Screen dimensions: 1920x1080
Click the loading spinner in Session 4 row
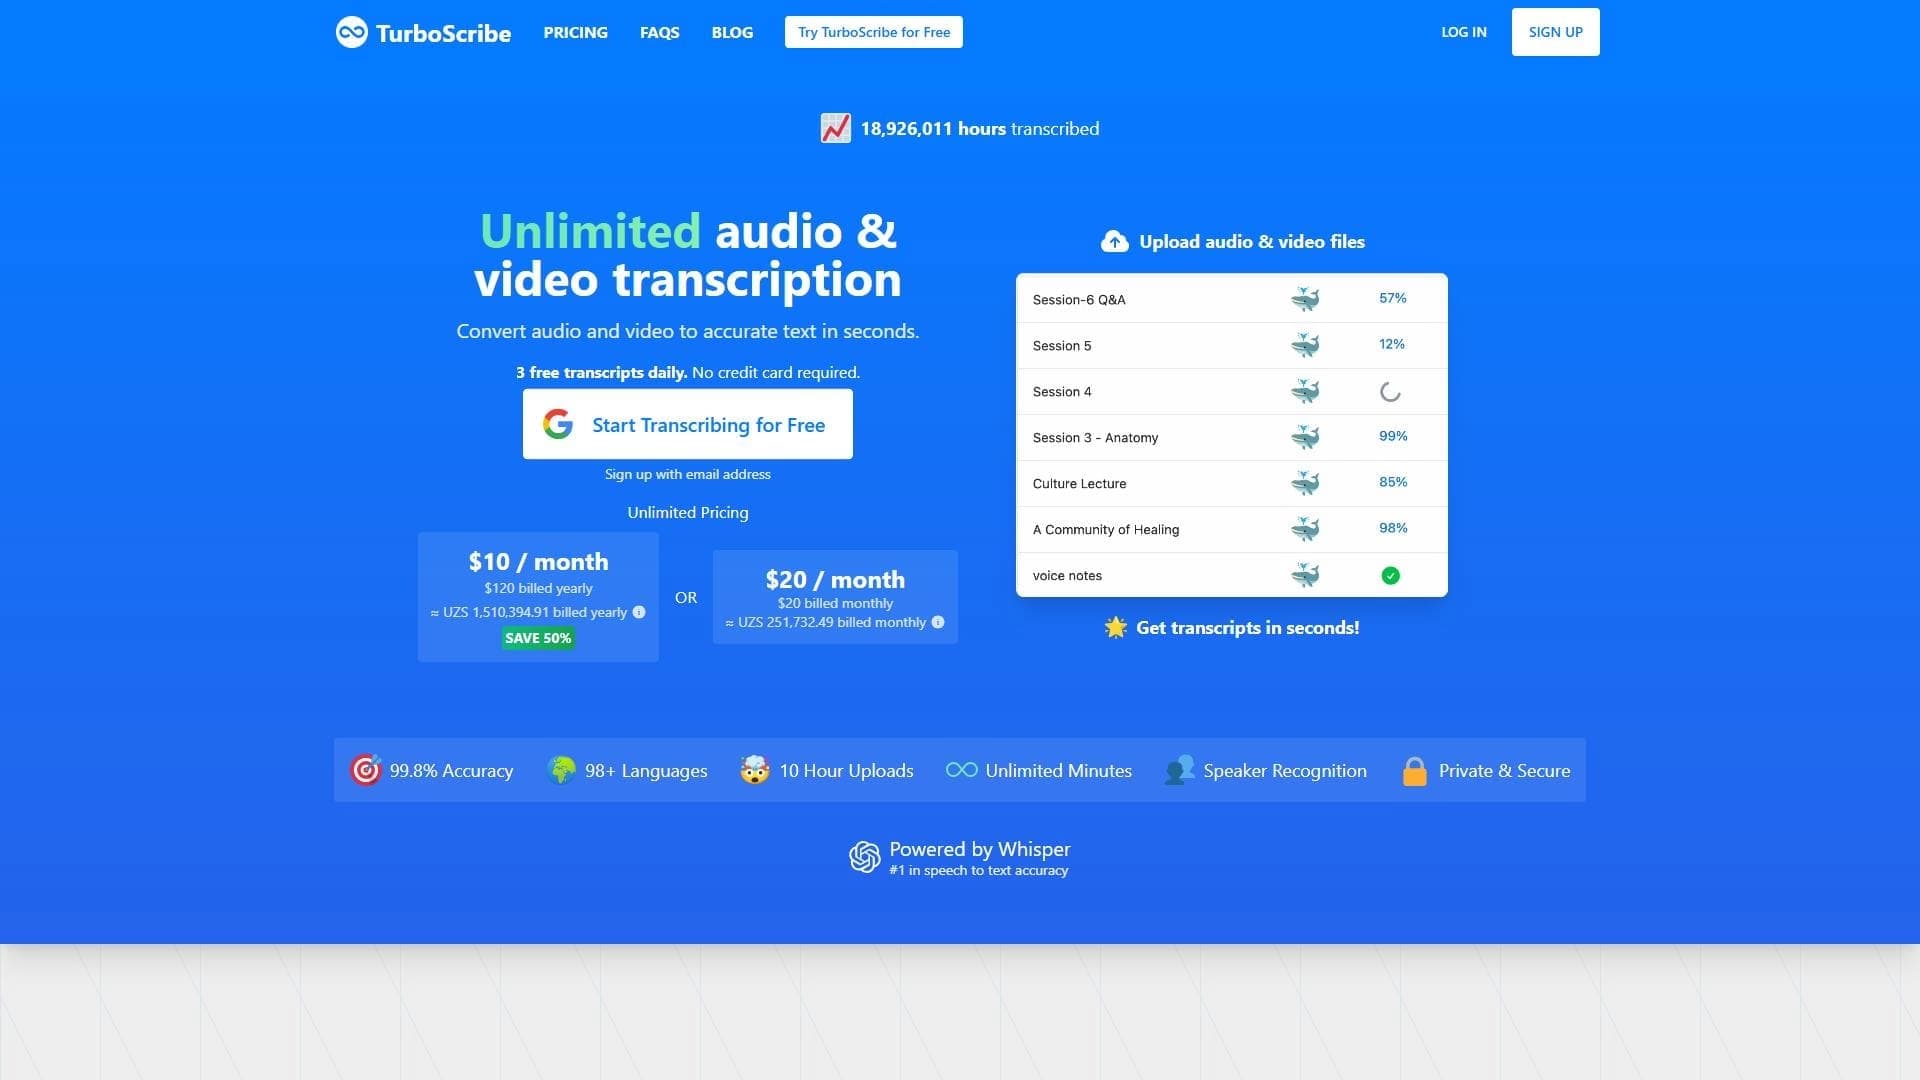point(1390,392)
